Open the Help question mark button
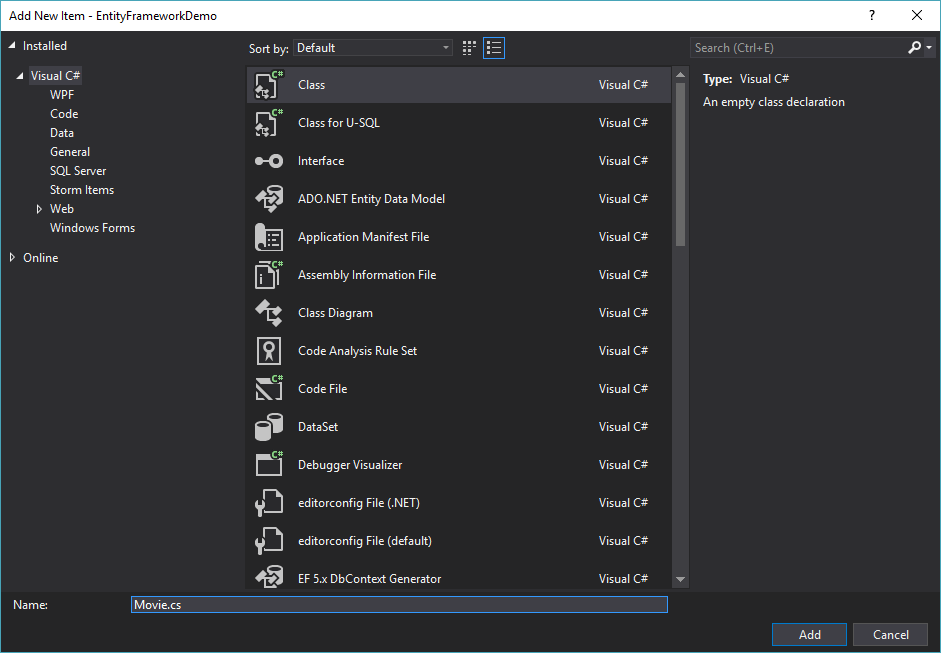Image resolution: width=941 pixels, height=653 pixels. [872, 16]
